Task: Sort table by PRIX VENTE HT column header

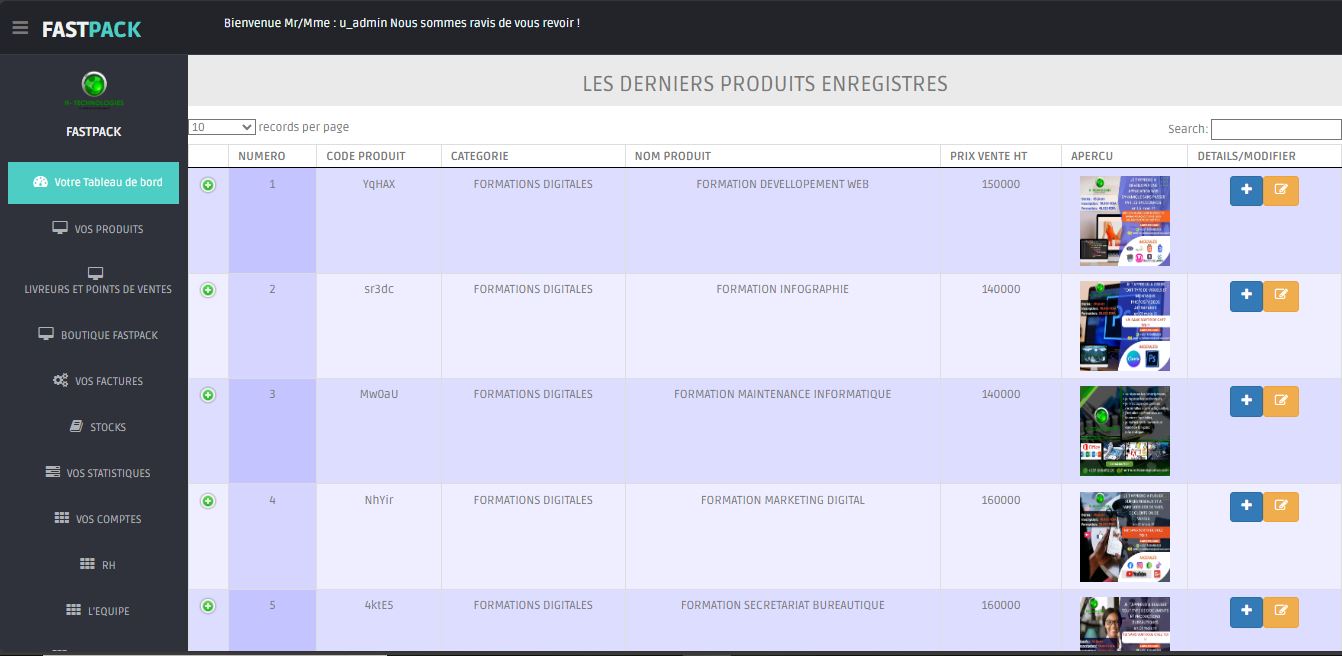Action: tap(988, 156)
